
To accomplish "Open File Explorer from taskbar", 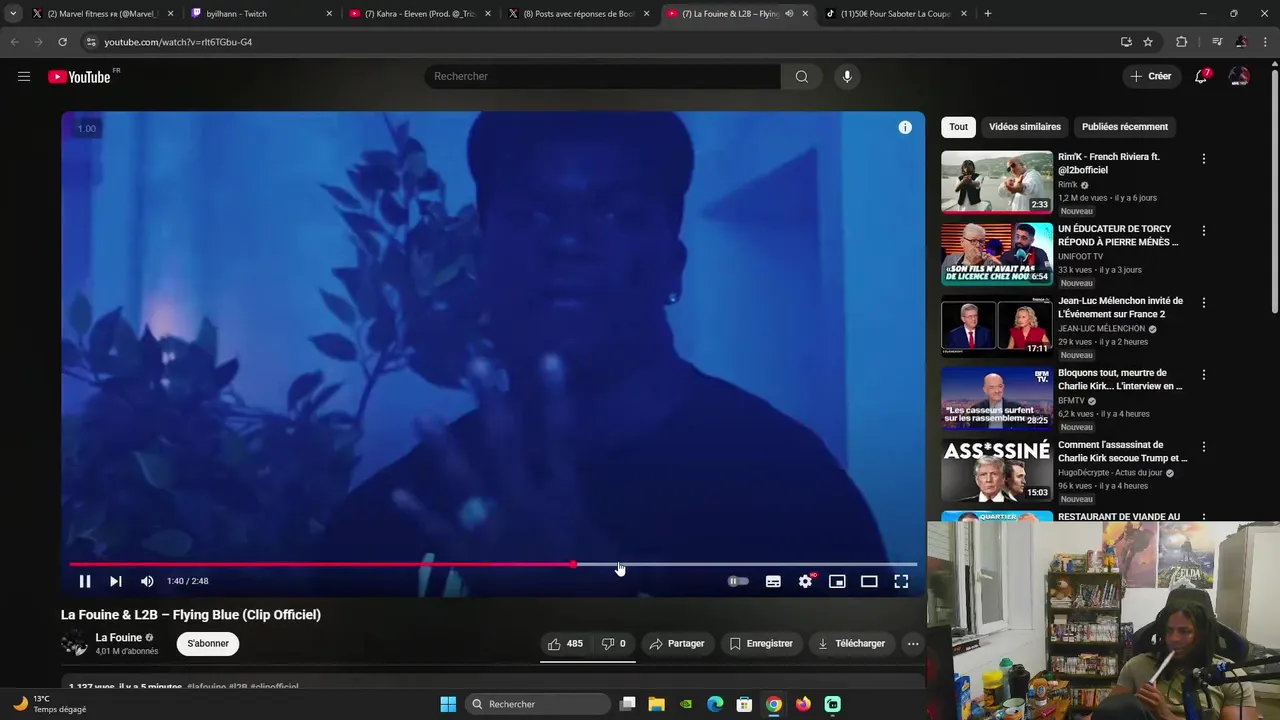I will [x=657, y=704].
